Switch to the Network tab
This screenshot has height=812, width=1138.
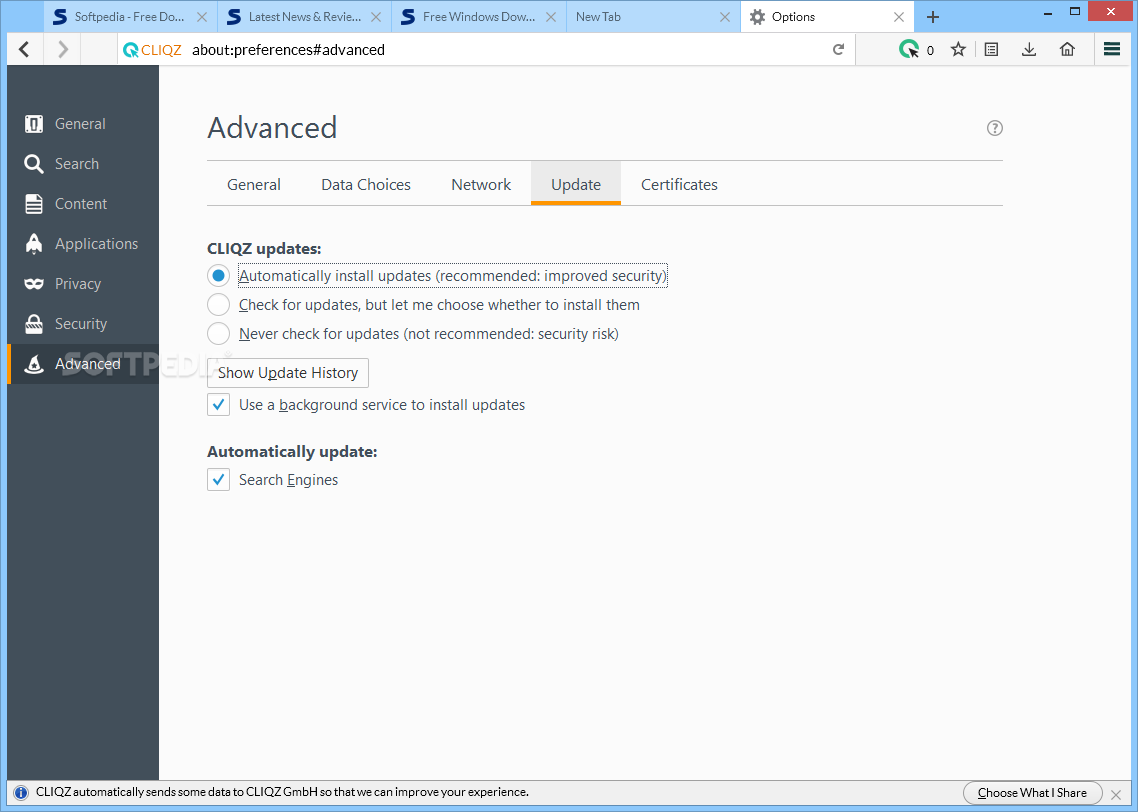coord(481,184)
